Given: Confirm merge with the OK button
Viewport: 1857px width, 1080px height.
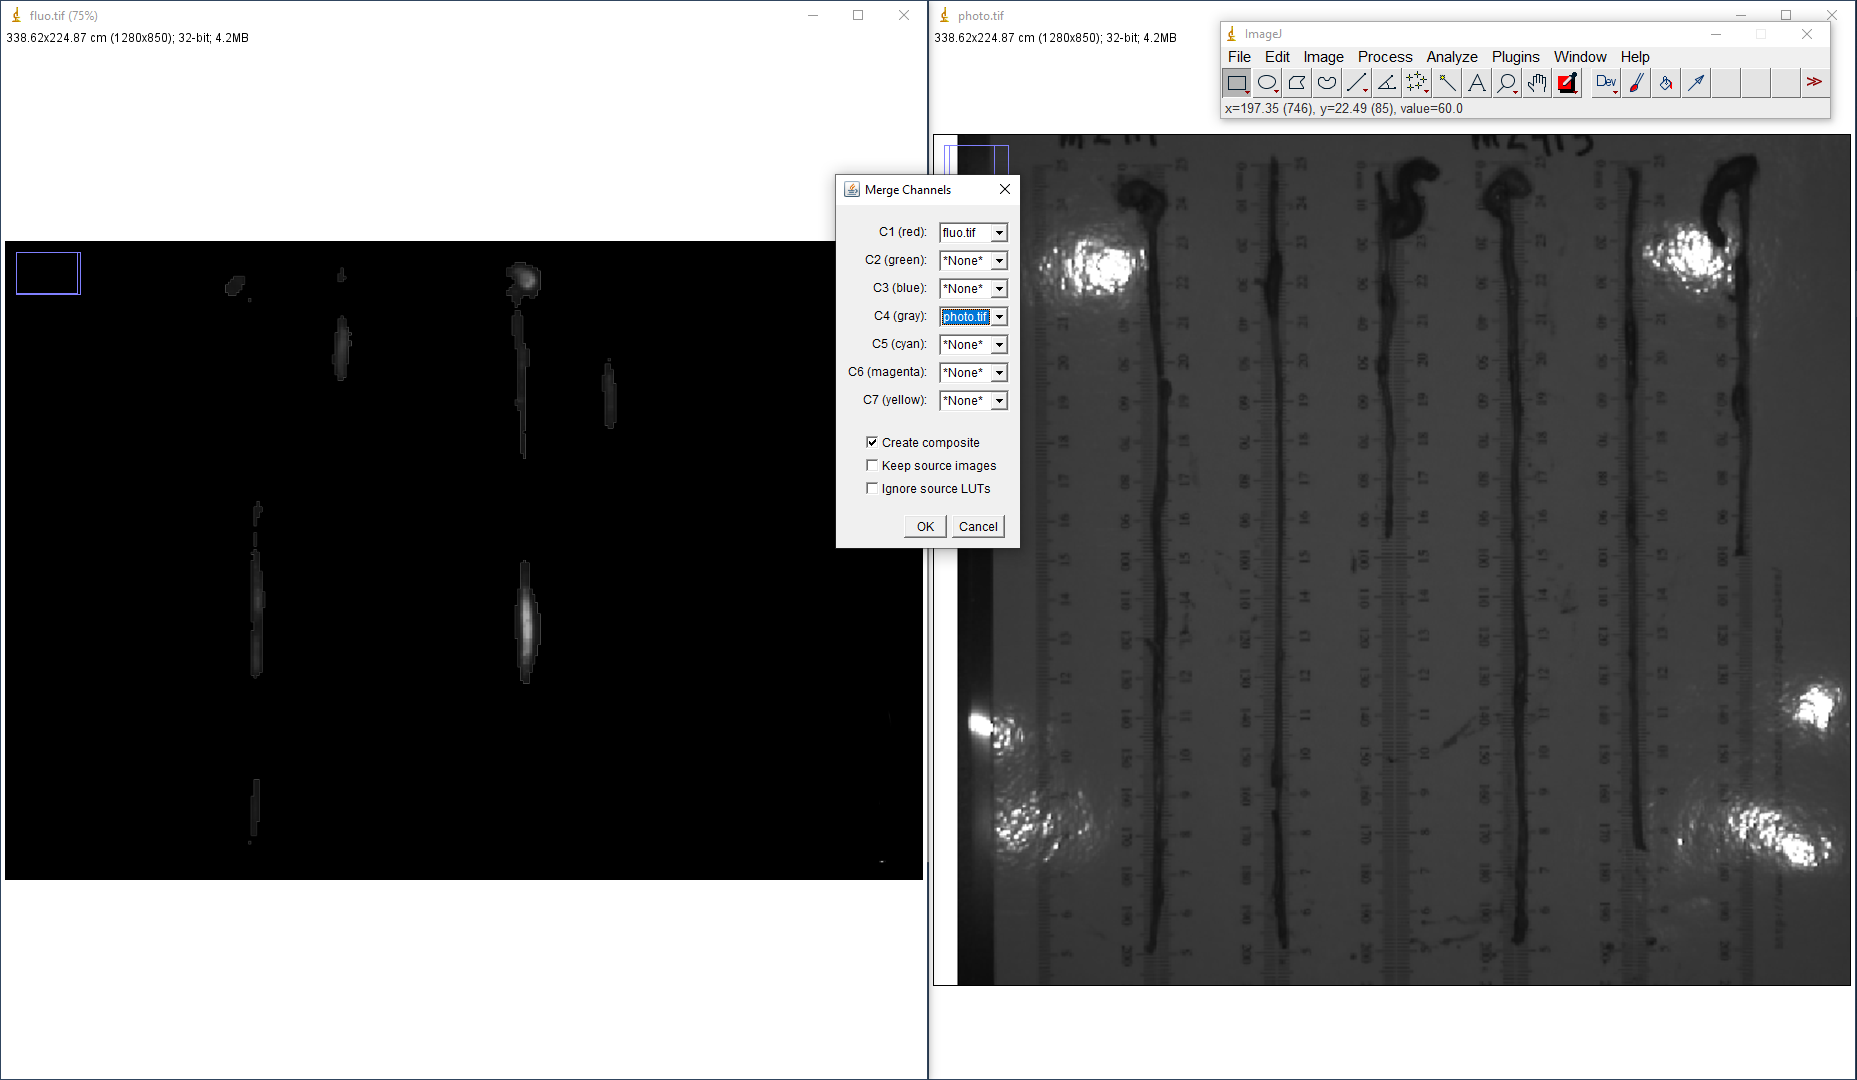Looking at the screenshot, I should pos(925,526).
